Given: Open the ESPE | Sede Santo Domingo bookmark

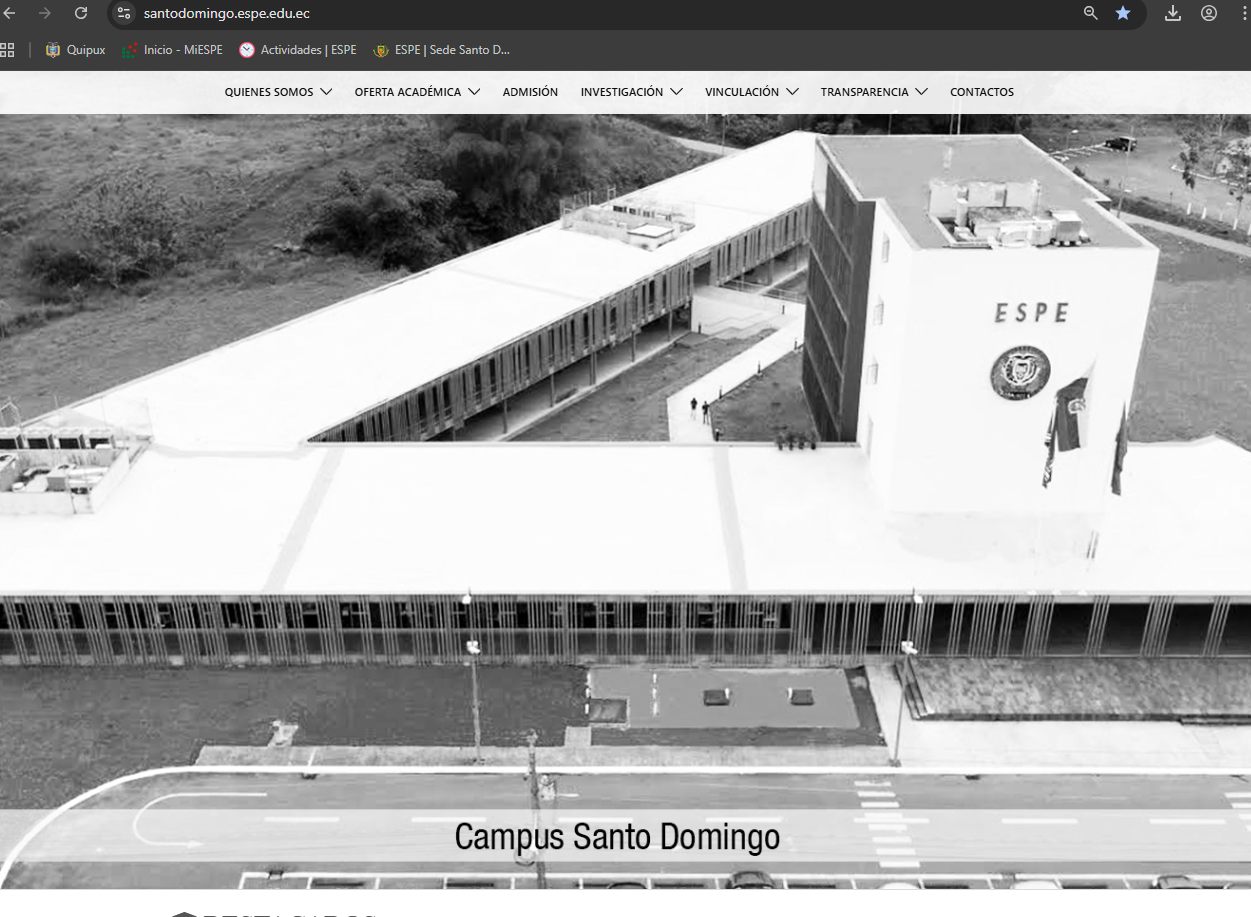Looking at the screenshot, I should click(441, 50).
